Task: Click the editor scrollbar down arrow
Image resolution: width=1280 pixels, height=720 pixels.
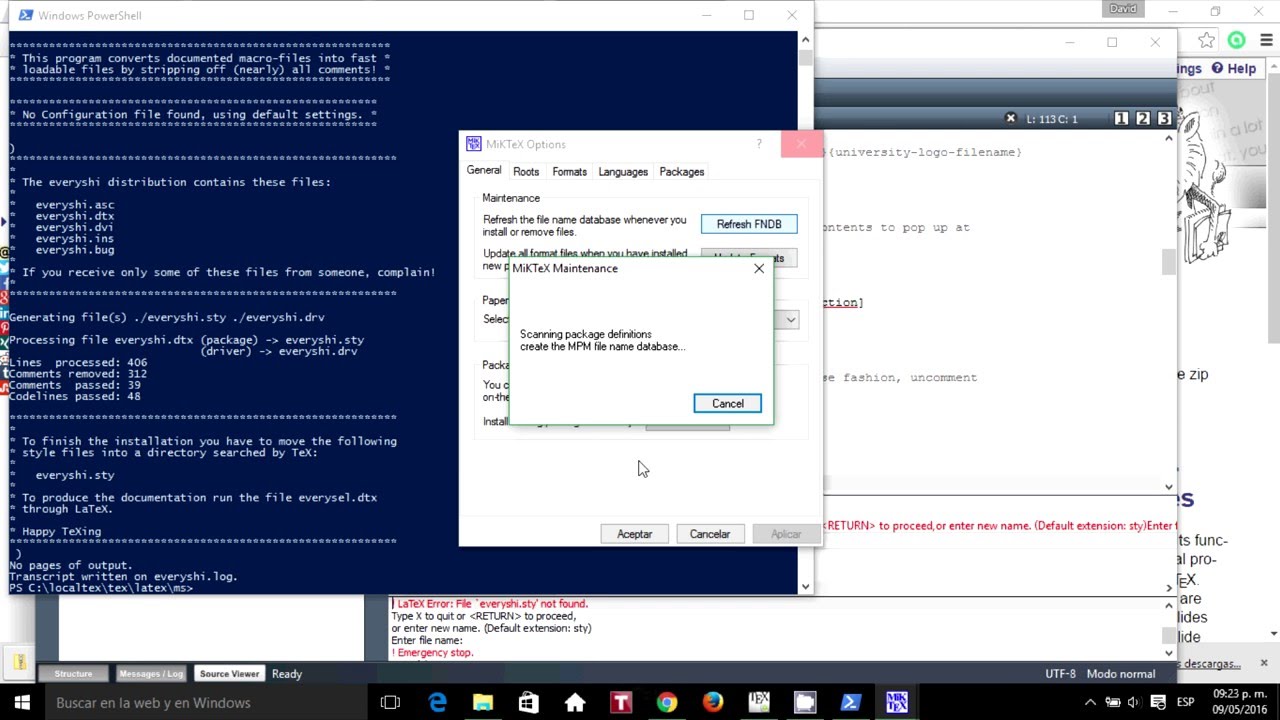Action: tap(1169, 487)
